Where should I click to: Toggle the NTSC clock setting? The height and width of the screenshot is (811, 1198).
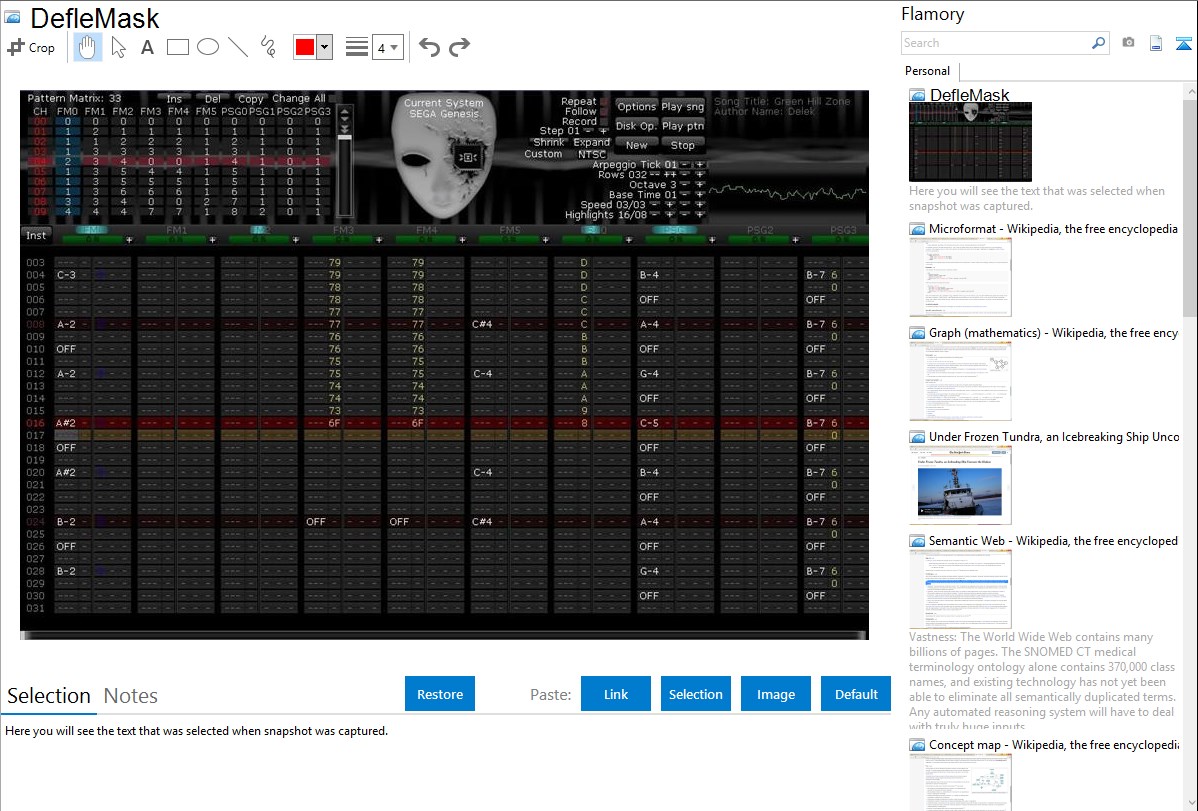(592, 154)
